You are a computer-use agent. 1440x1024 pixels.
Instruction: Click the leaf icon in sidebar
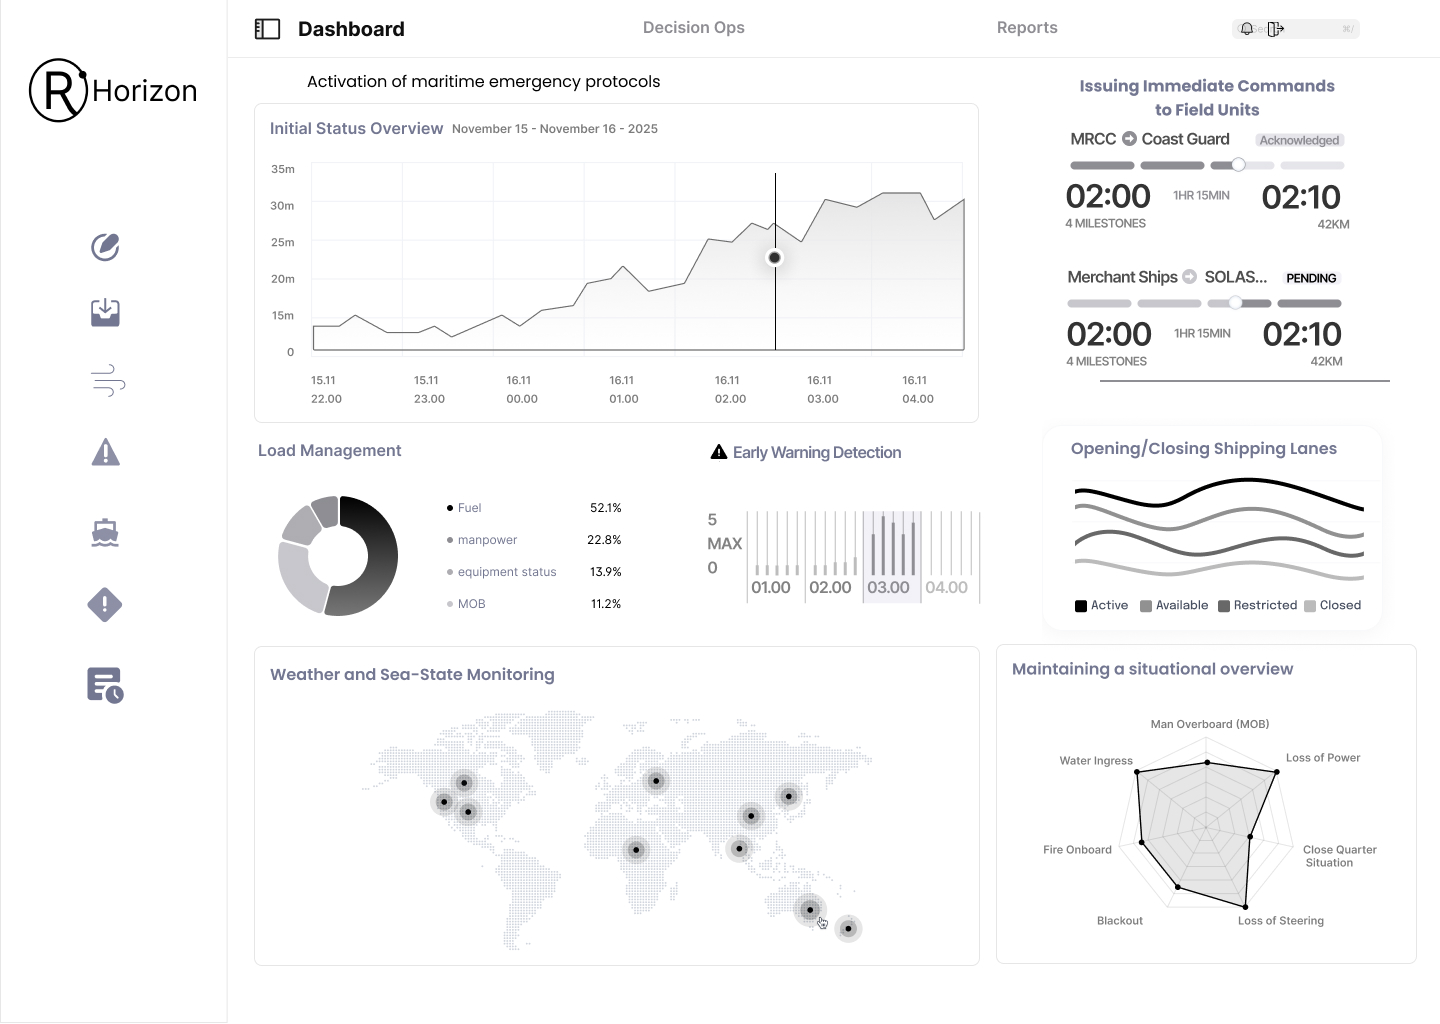105,246
